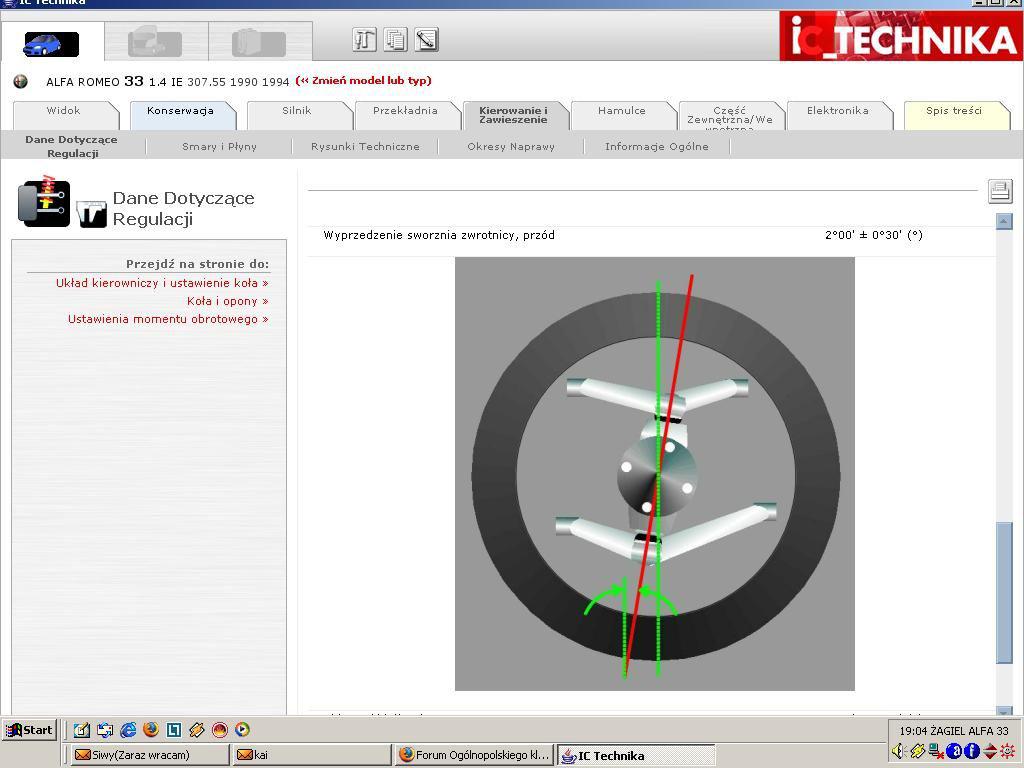Click the vertical scrollbar thumb
Image resolution: width=1024 pixels, height=768 pixels.
1004,592
